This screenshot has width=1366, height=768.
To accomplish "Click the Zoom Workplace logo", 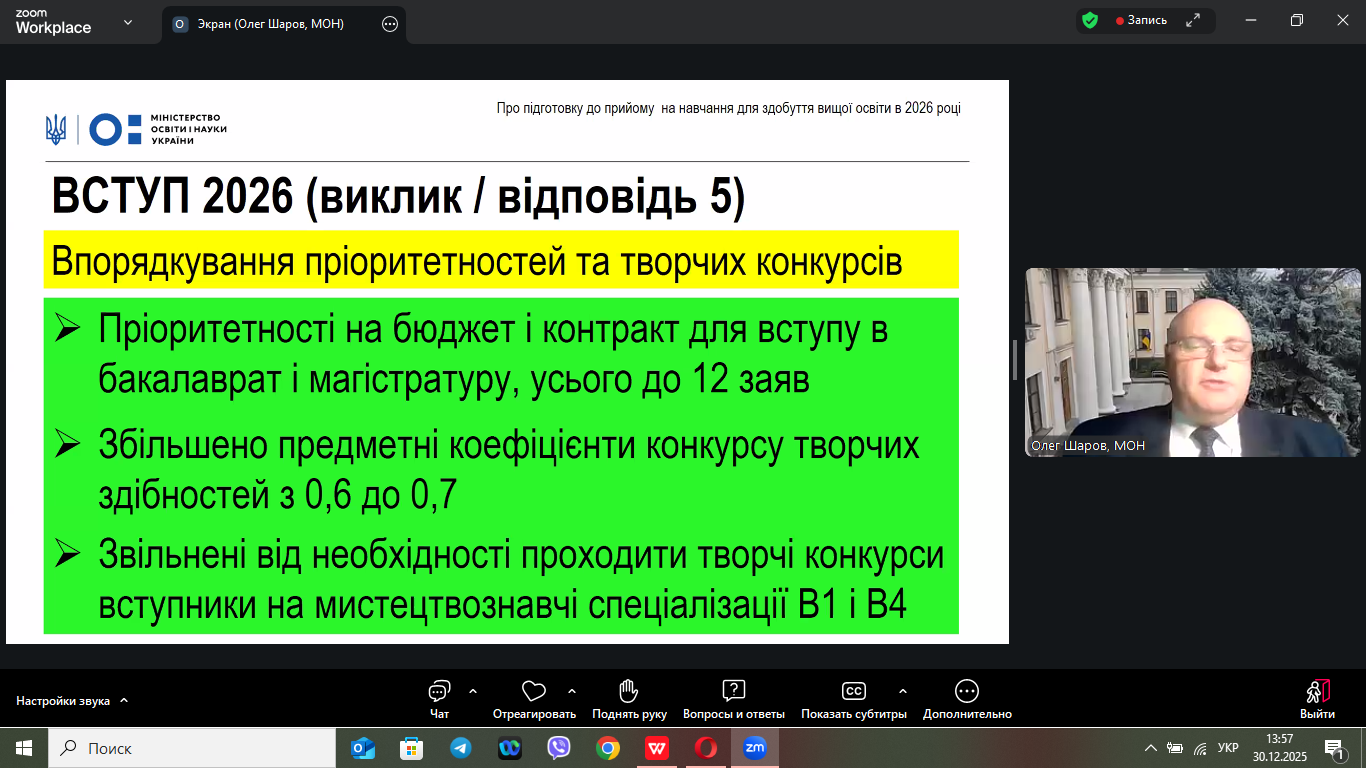I will coord(53,23).
